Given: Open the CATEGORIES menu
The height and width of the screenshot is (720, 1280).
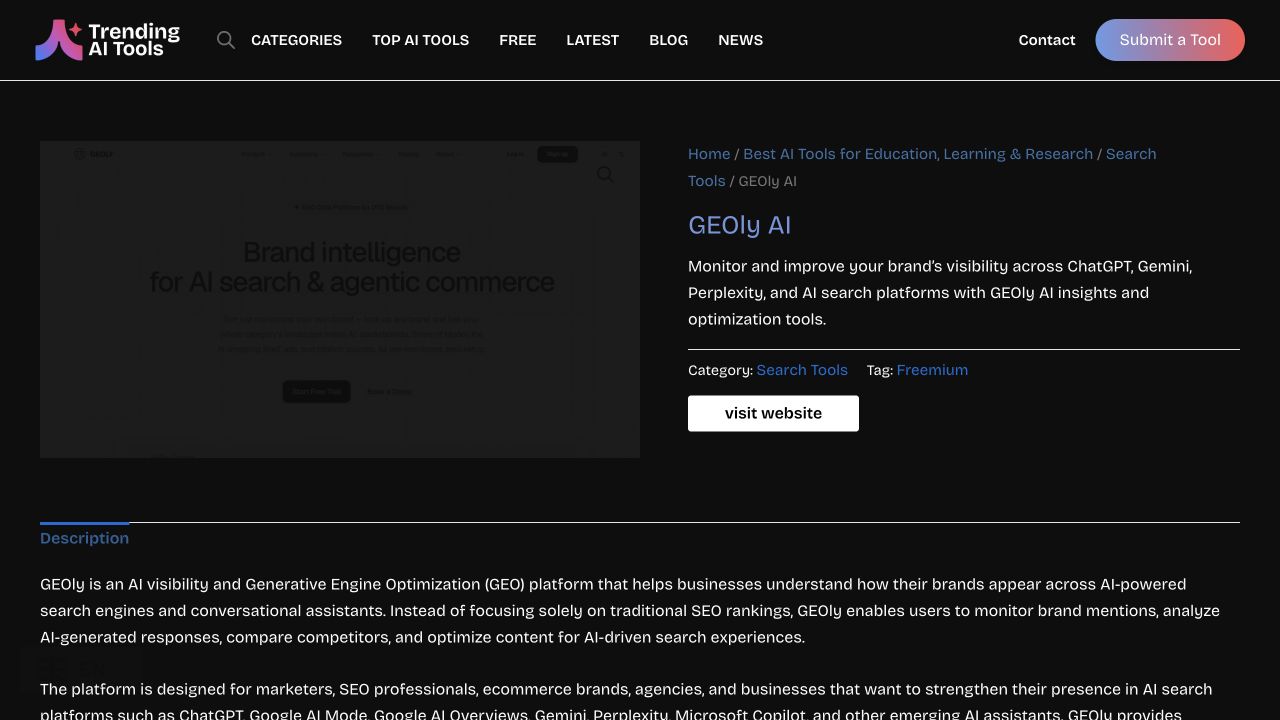Looking at the screenshot, I should 296,40.
